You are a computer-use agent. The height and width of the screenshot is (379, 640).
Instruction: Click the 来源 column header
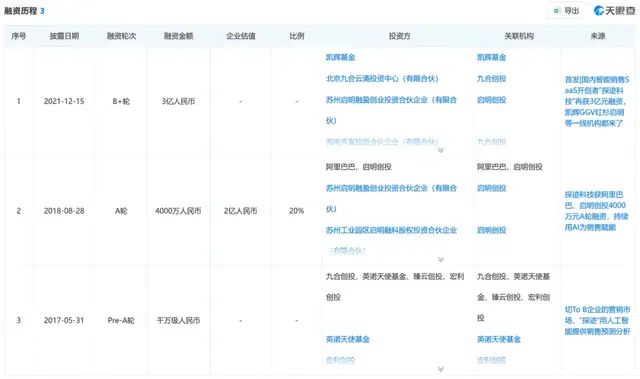coord(598,36)
